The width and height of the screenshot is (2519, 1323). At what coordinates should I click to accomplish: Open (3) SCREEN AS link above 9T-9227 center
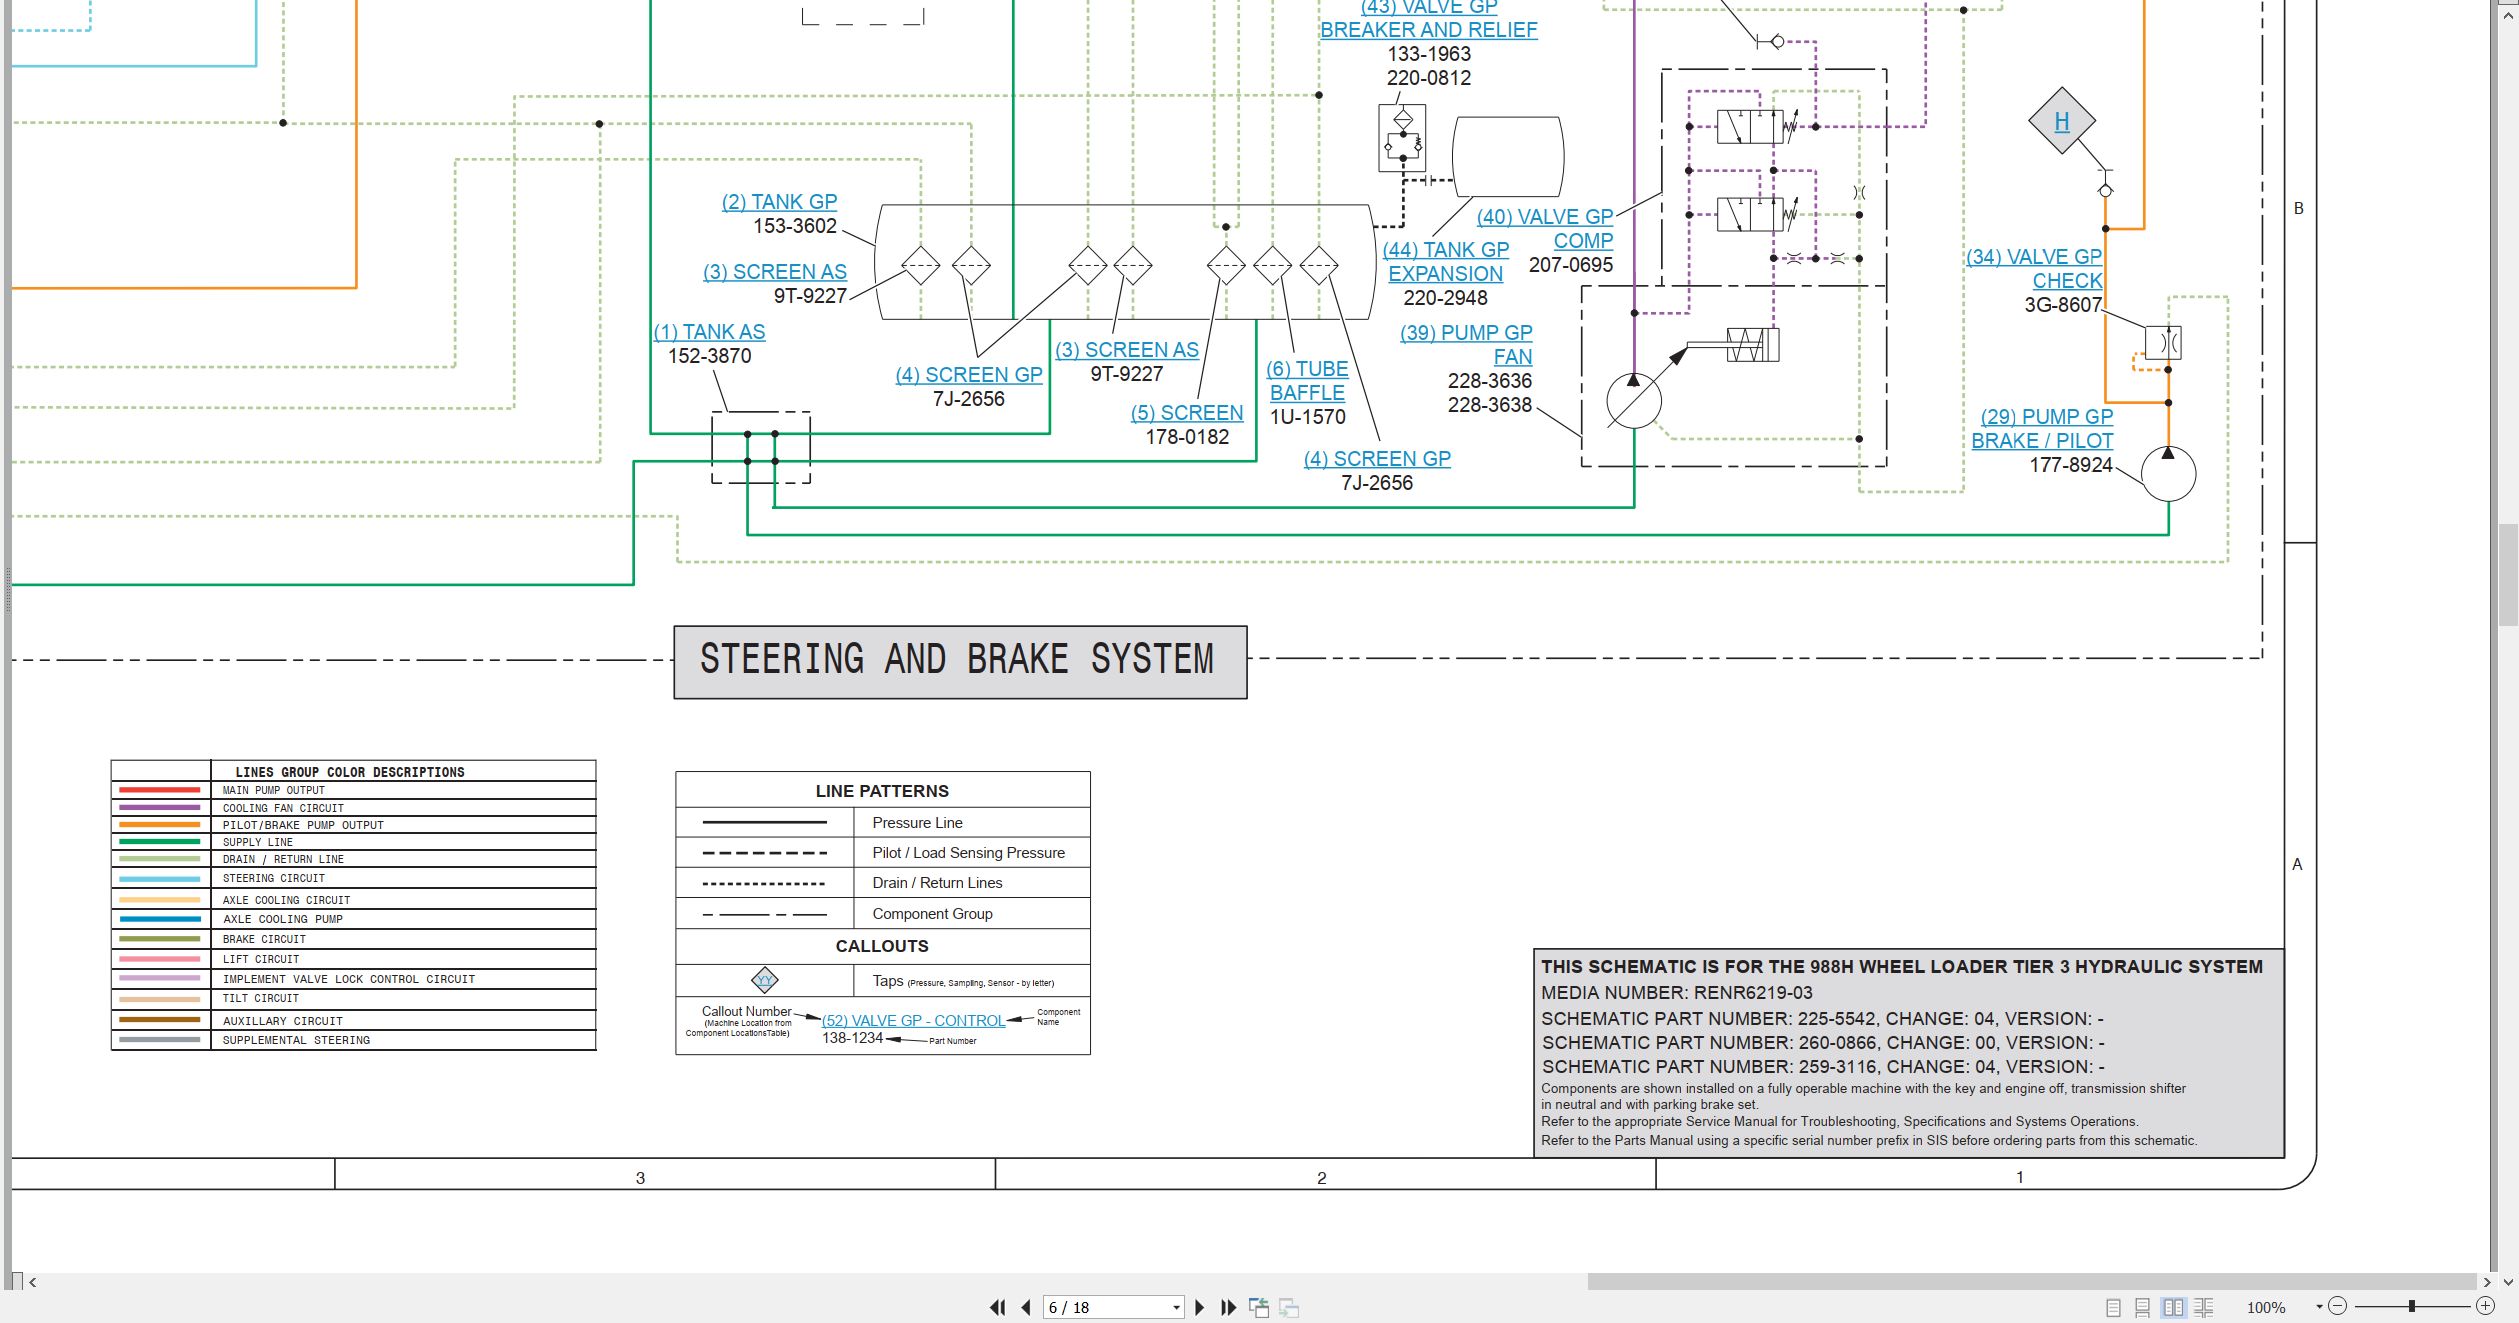[x=1127, y=350]
